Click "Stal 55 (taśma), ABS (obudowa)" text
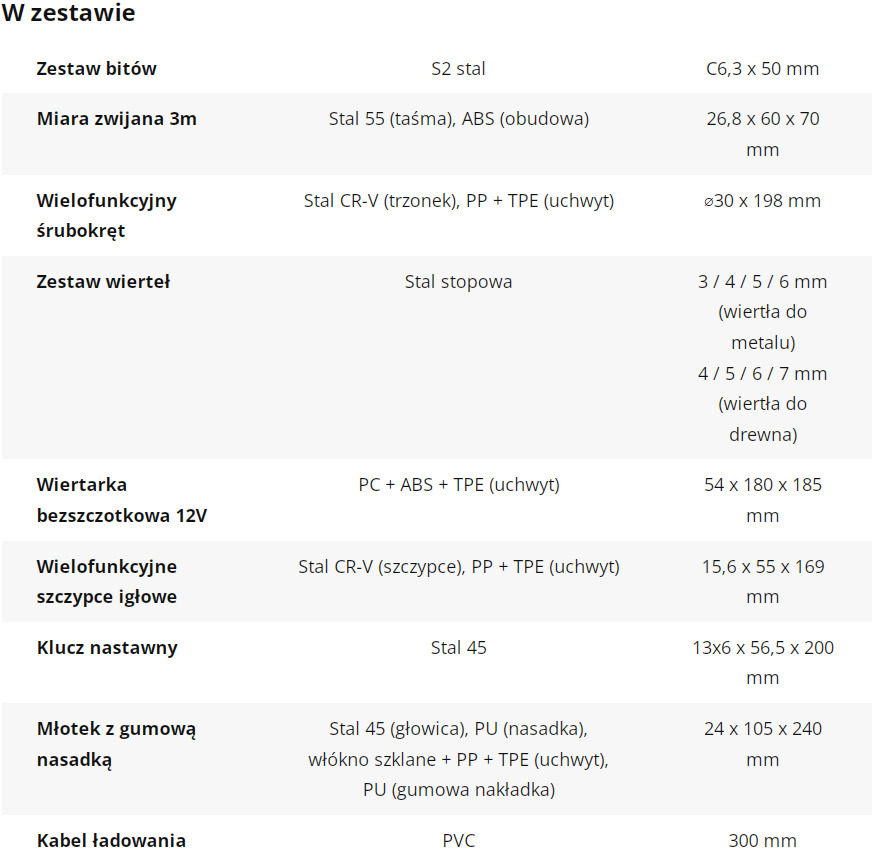Image resolution: width=872 pixels, height=861 pixels. [458, 118]
